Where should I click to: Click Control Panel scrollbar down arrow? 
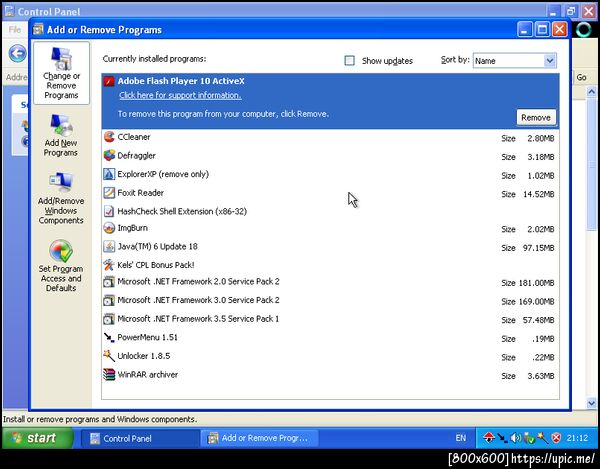point(592,403)
